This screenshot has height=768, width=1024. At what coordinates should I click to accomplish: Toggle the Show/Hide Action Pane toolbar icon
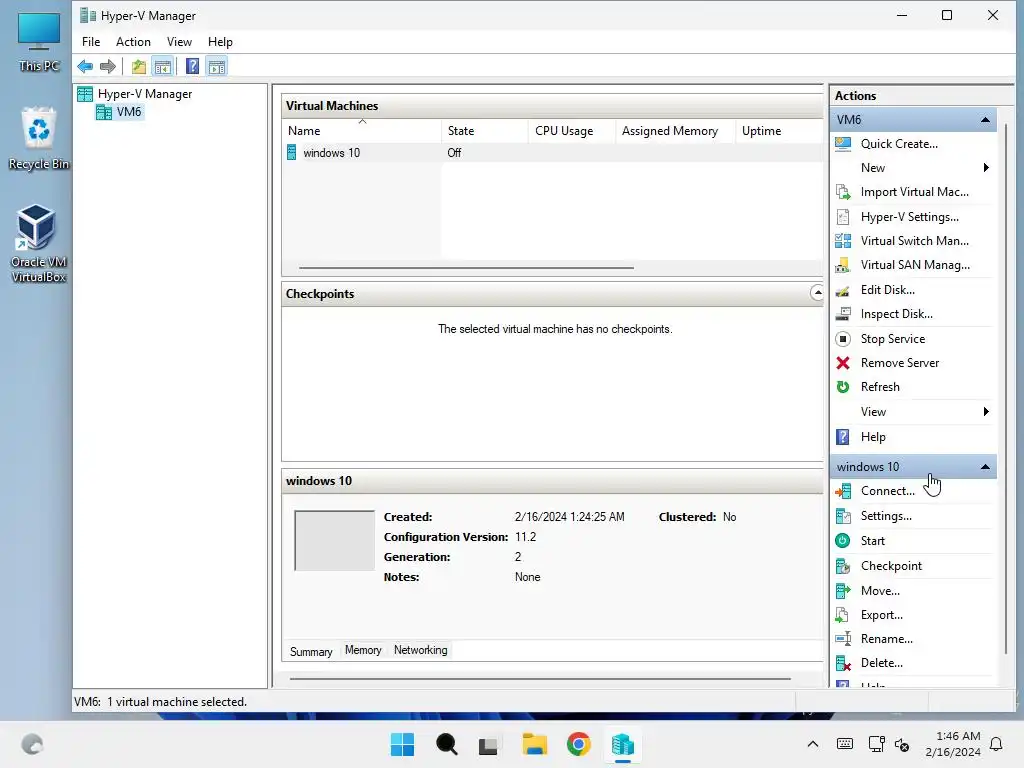coord(217,67)
